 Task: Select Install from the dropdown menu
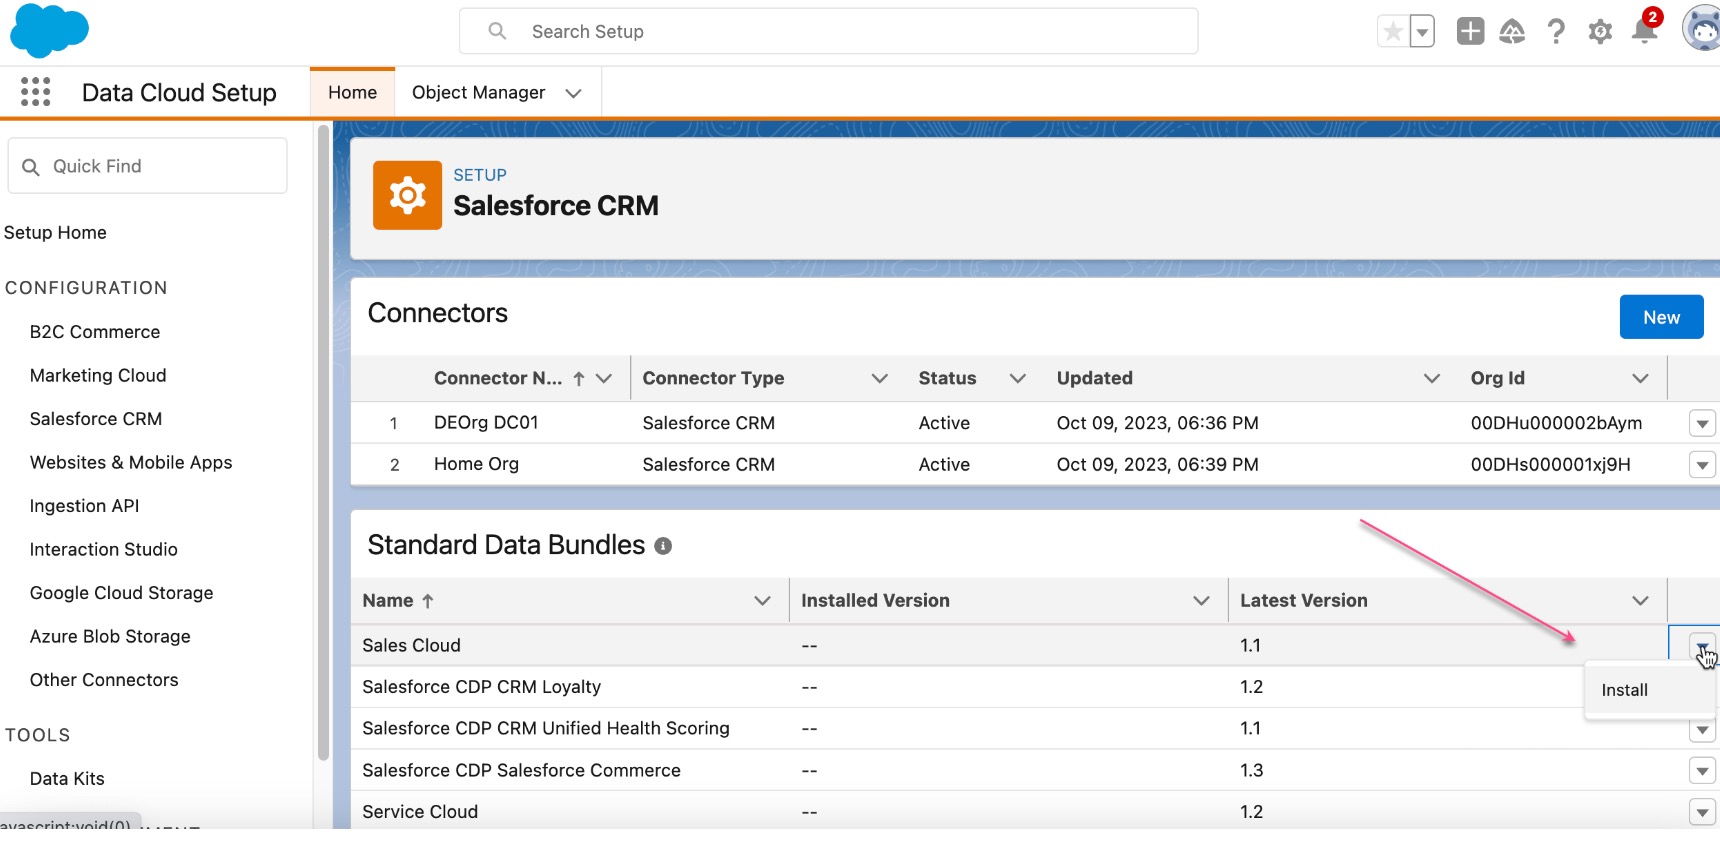[x=1624, y=690]
